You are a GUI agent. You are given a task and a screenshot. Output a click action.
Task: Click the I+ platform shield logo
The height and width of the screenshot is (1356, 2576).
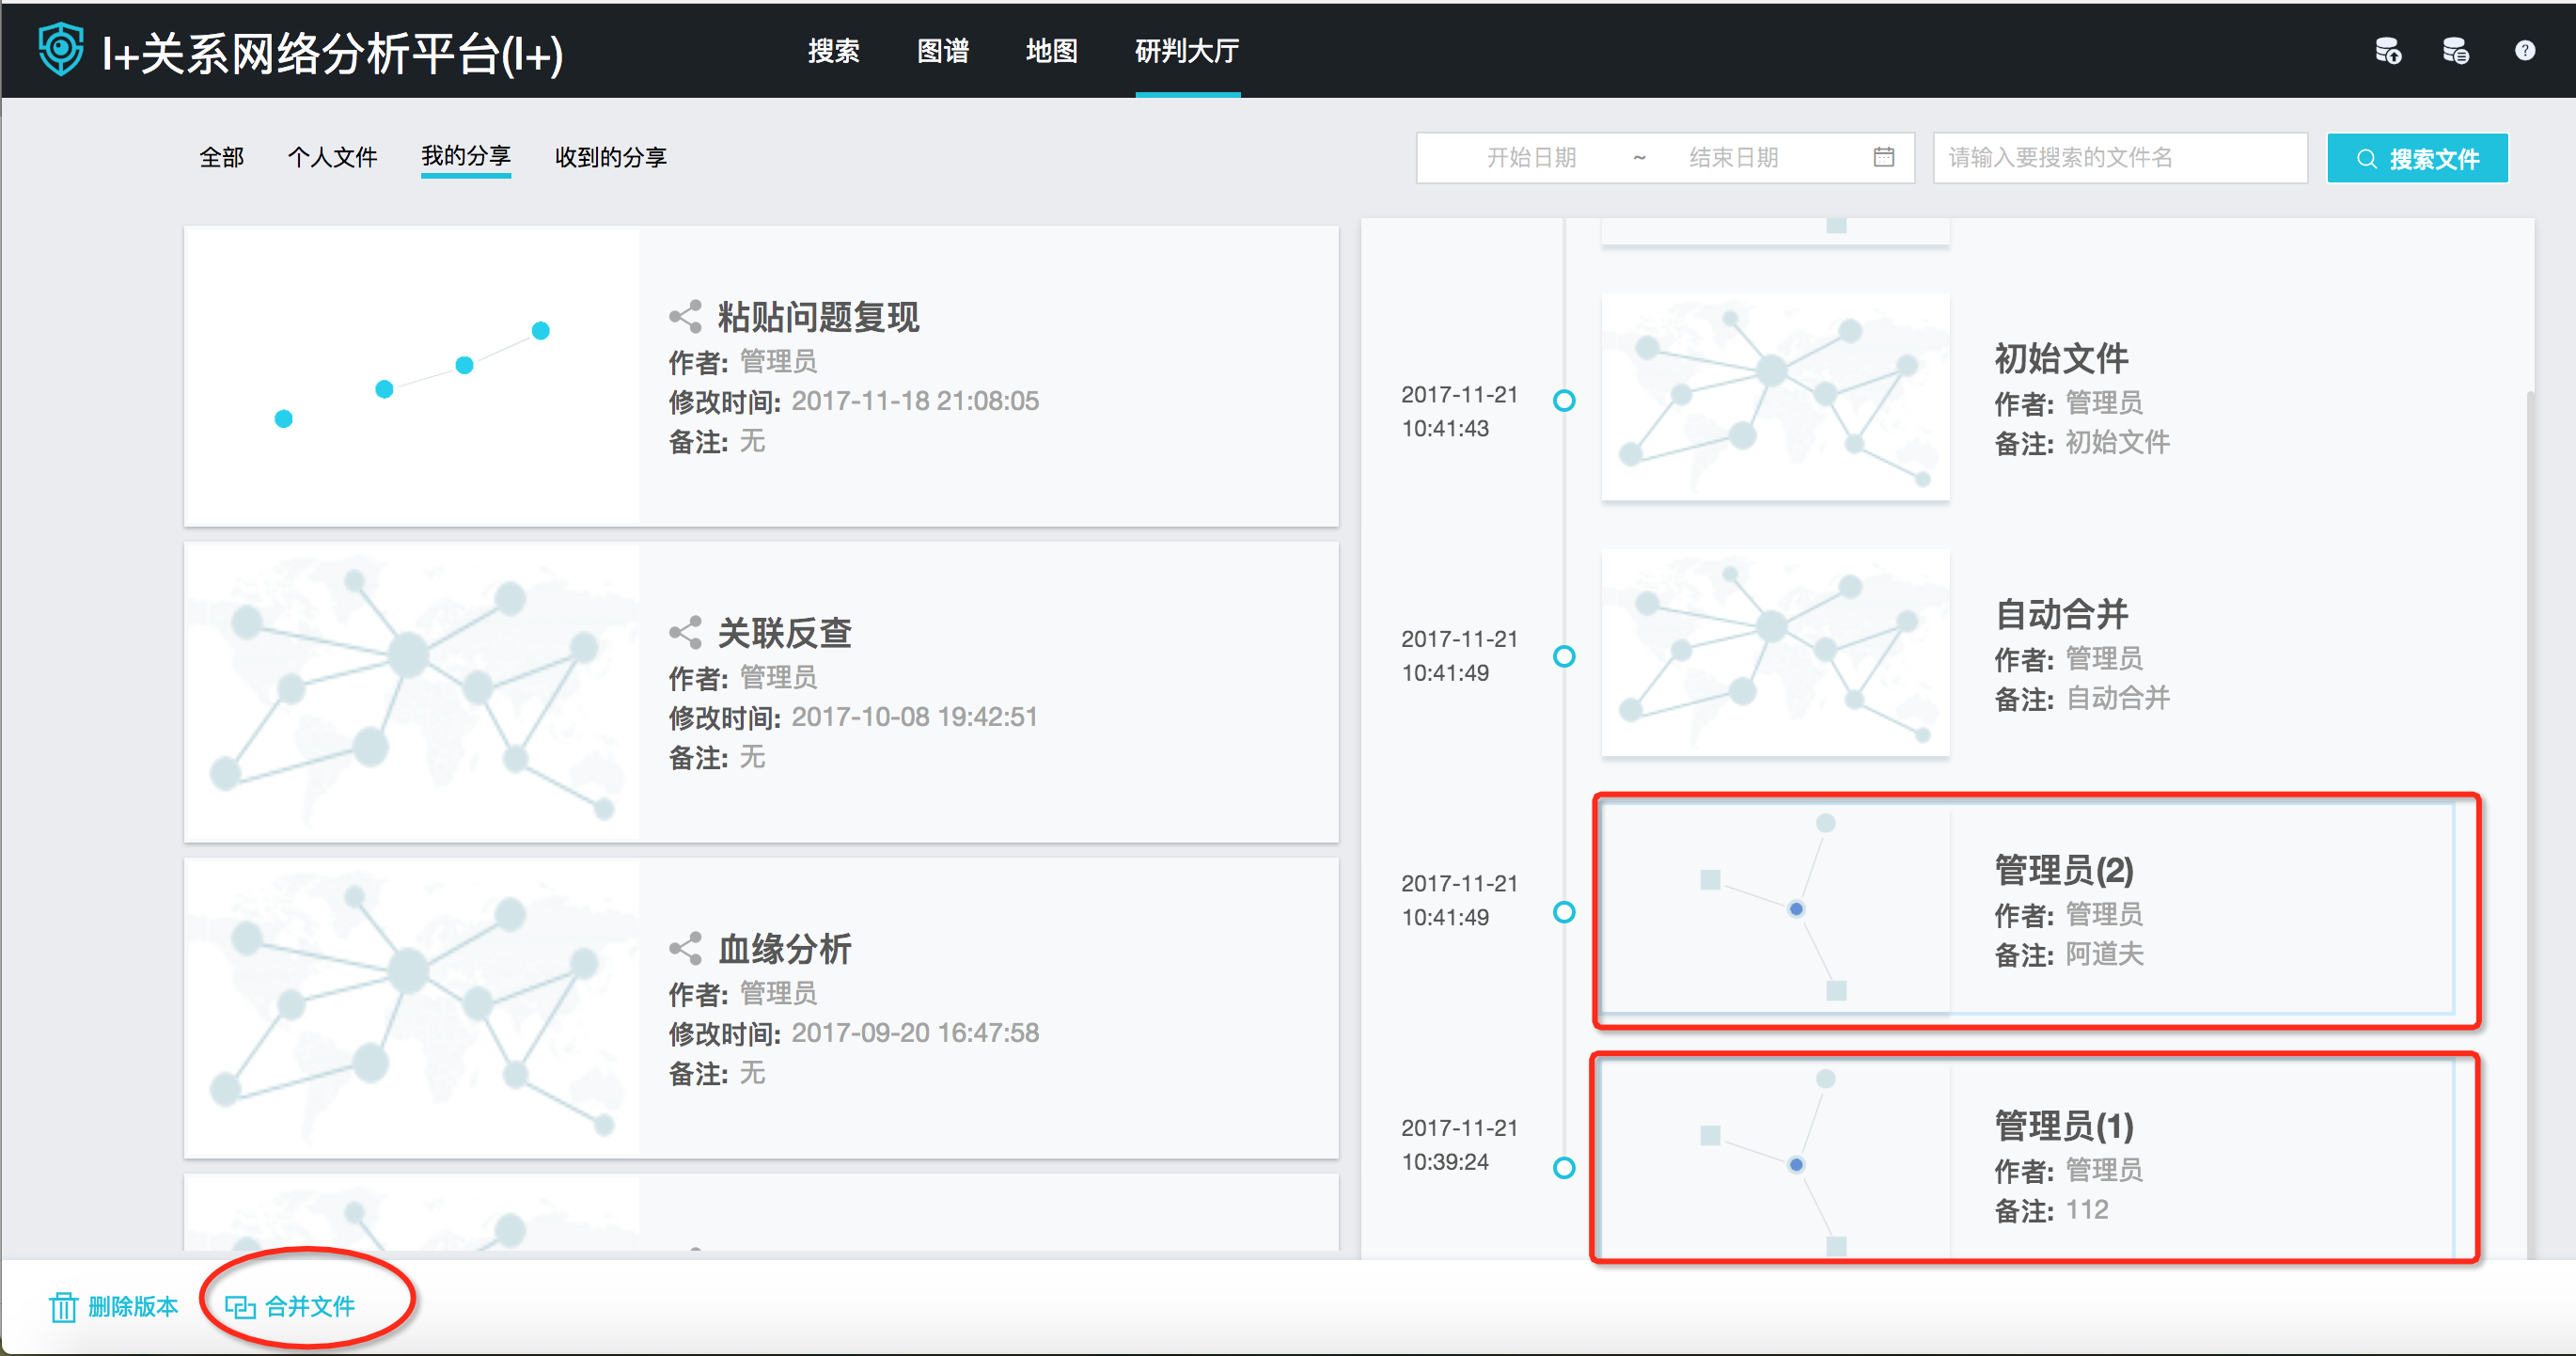(60, 49)
